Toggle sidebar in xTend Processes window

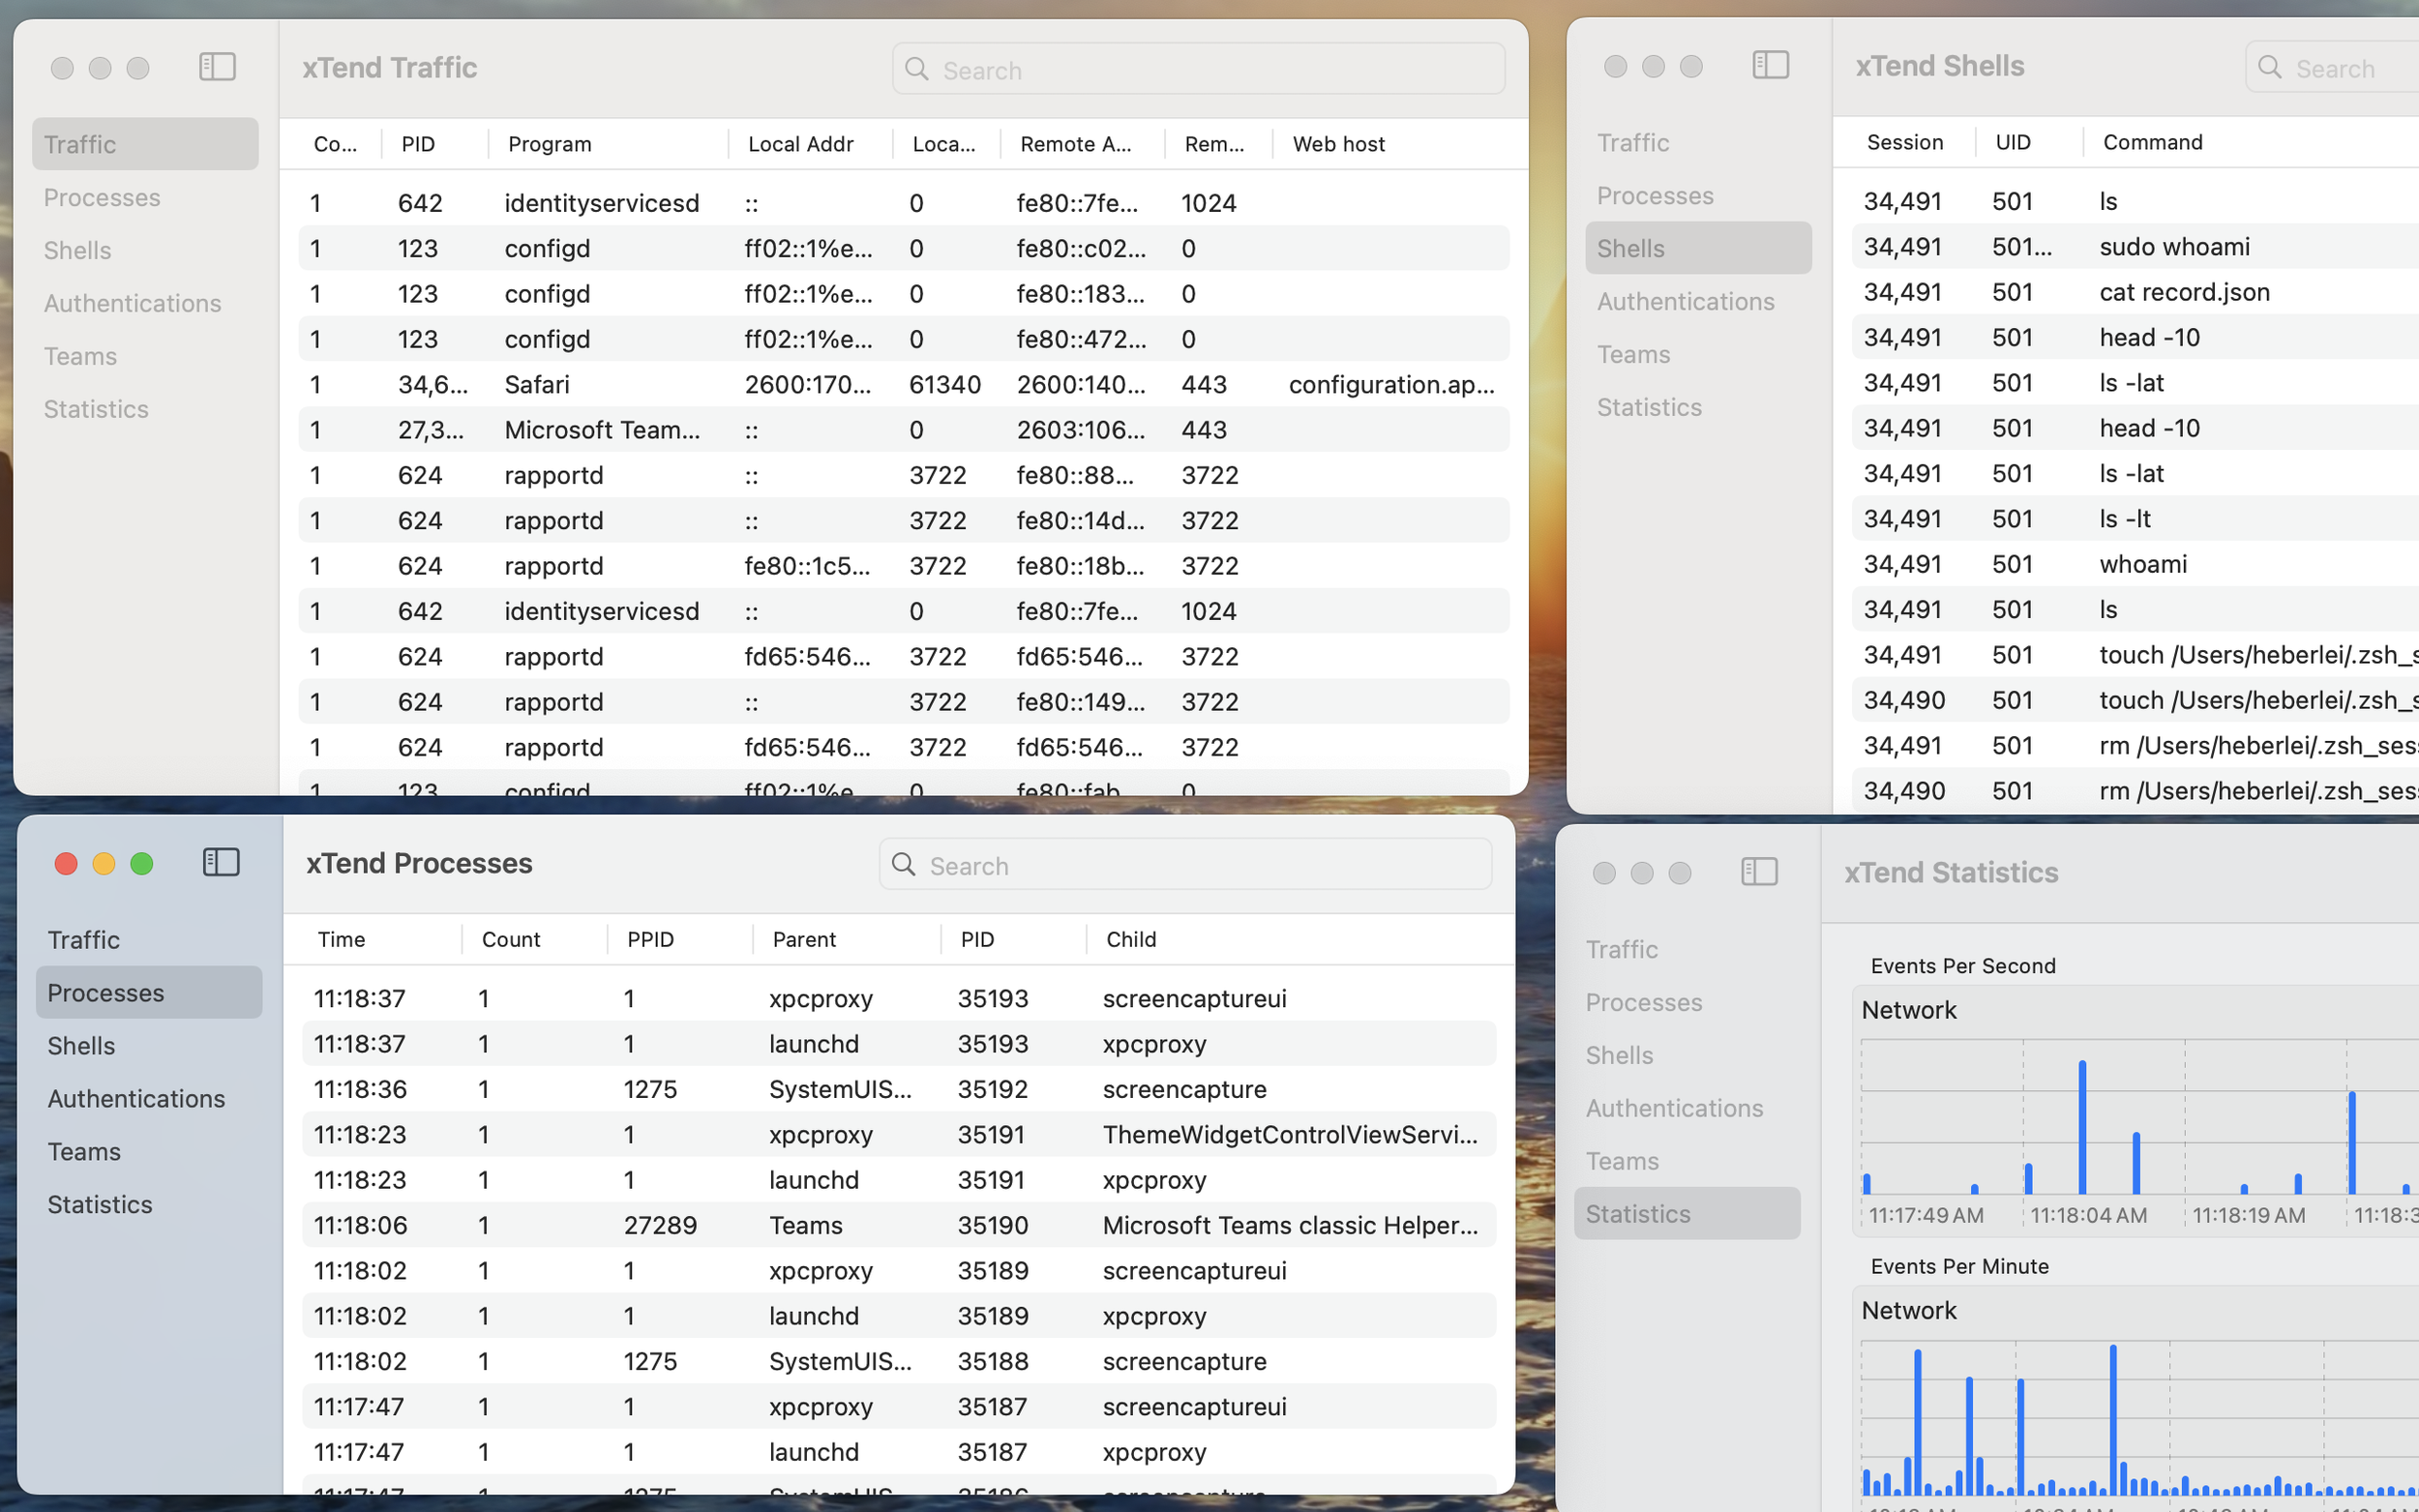(221, 862)
